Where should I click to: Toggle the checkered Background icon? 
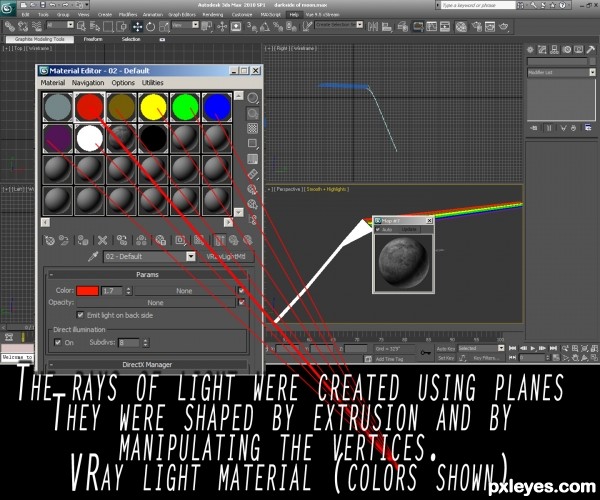[x=253, y=128]
